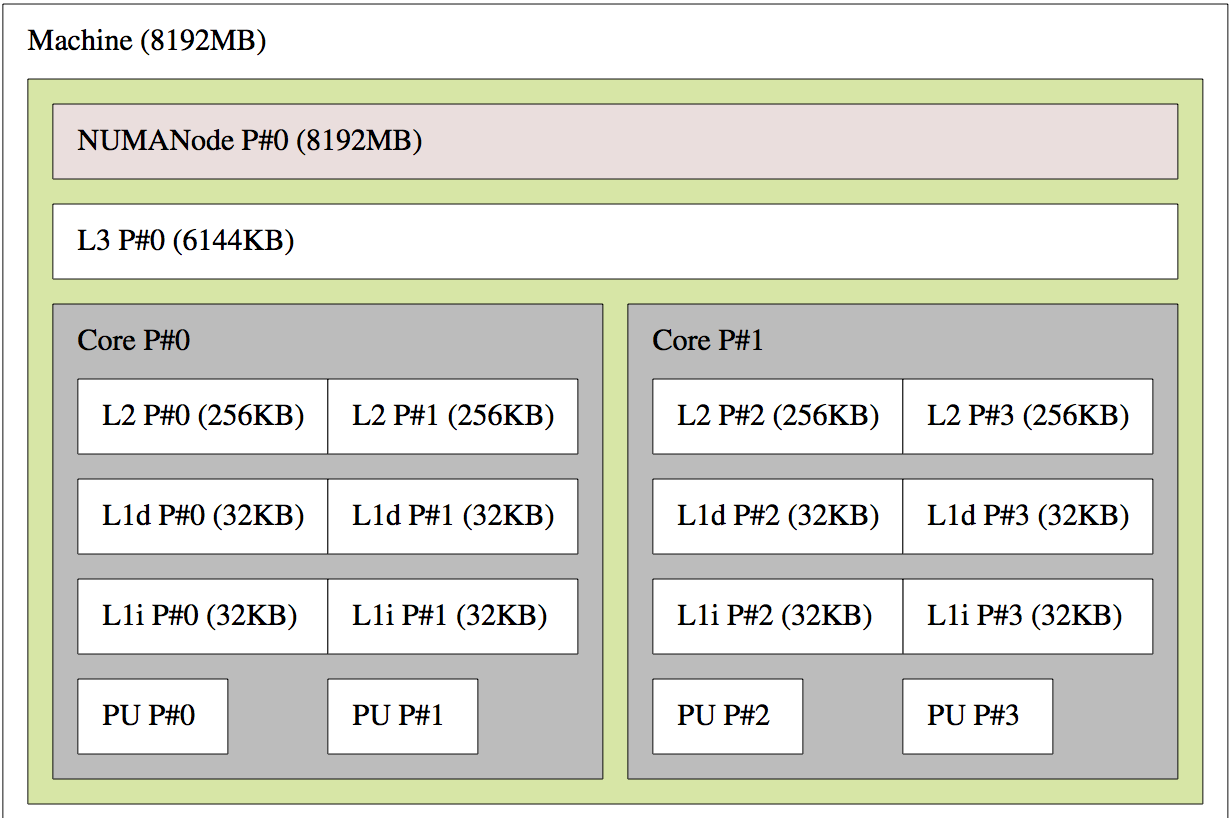
Task: Select the L1d P#1 (32KB) box
Action: click(x=453, y=516)
